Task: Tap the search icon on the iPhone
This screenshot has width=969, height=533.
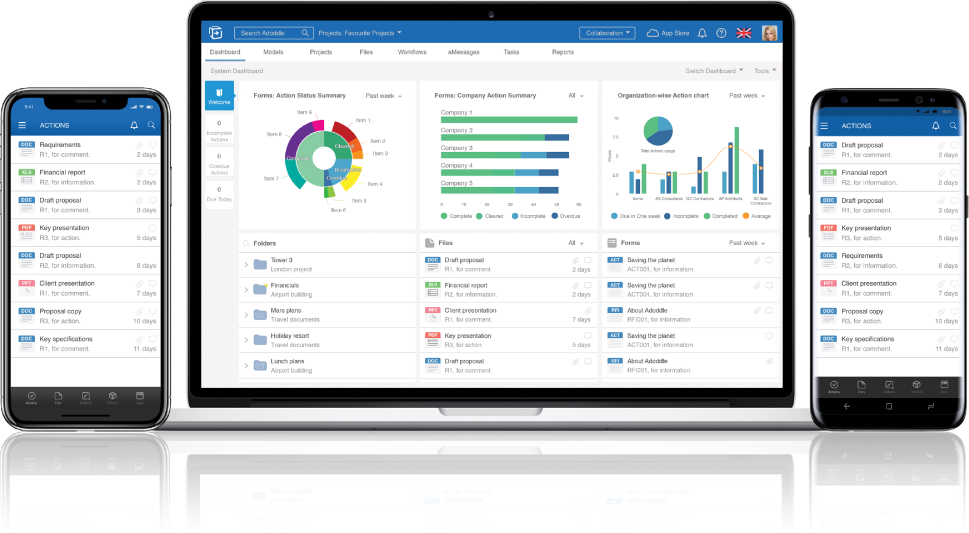Action: click(151, 125)
